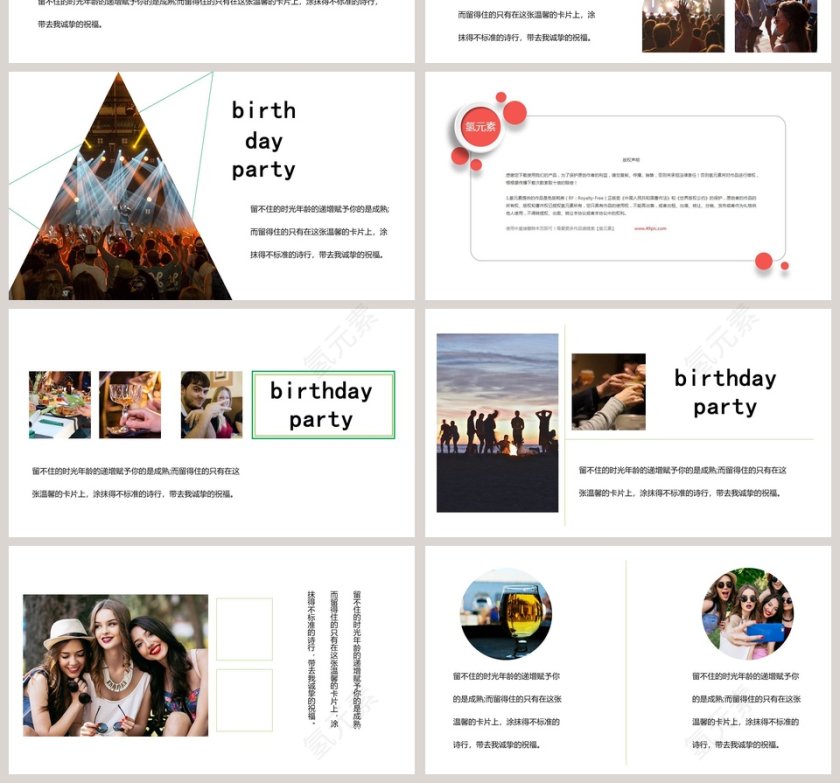Click the red circle right of 氢元素 badge

pos(515,113)
